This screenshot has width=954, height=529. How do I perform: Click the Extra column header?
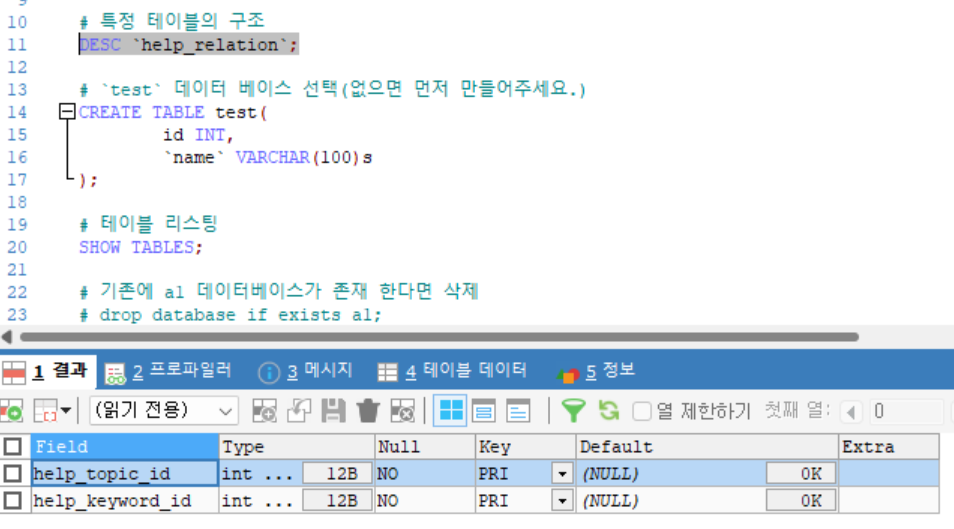[x=888, y=447]
